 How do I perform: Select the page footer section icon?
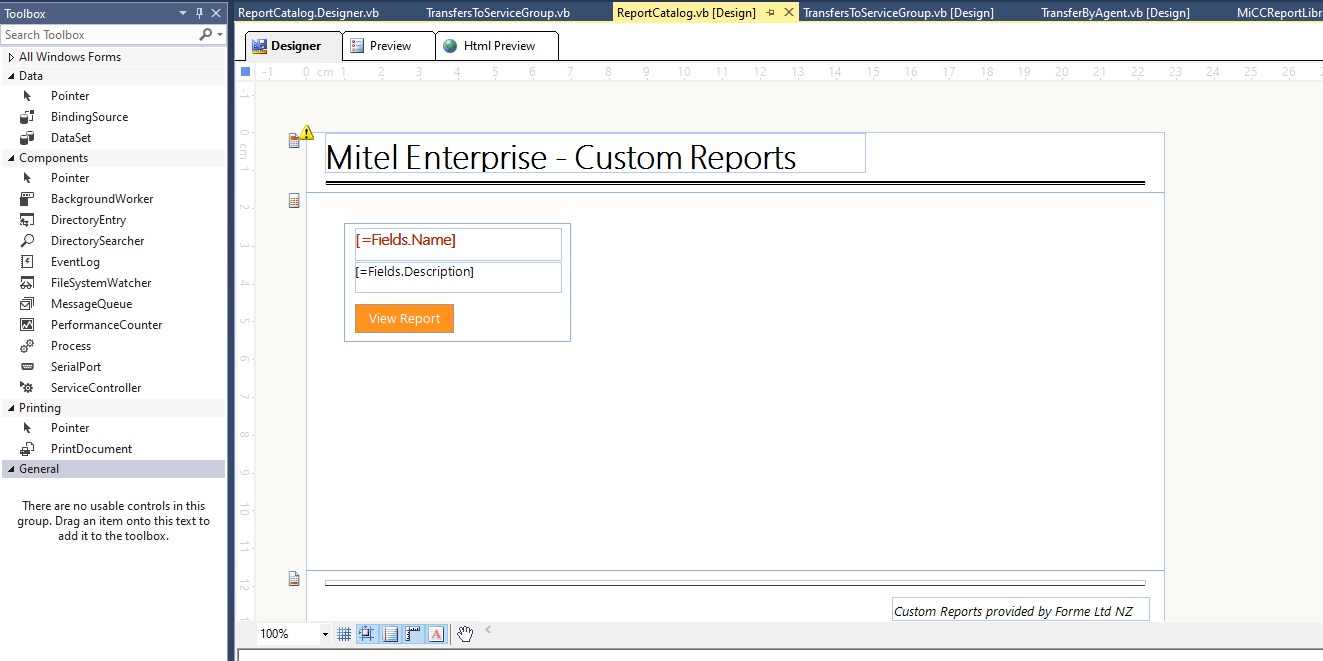point(294,579)
